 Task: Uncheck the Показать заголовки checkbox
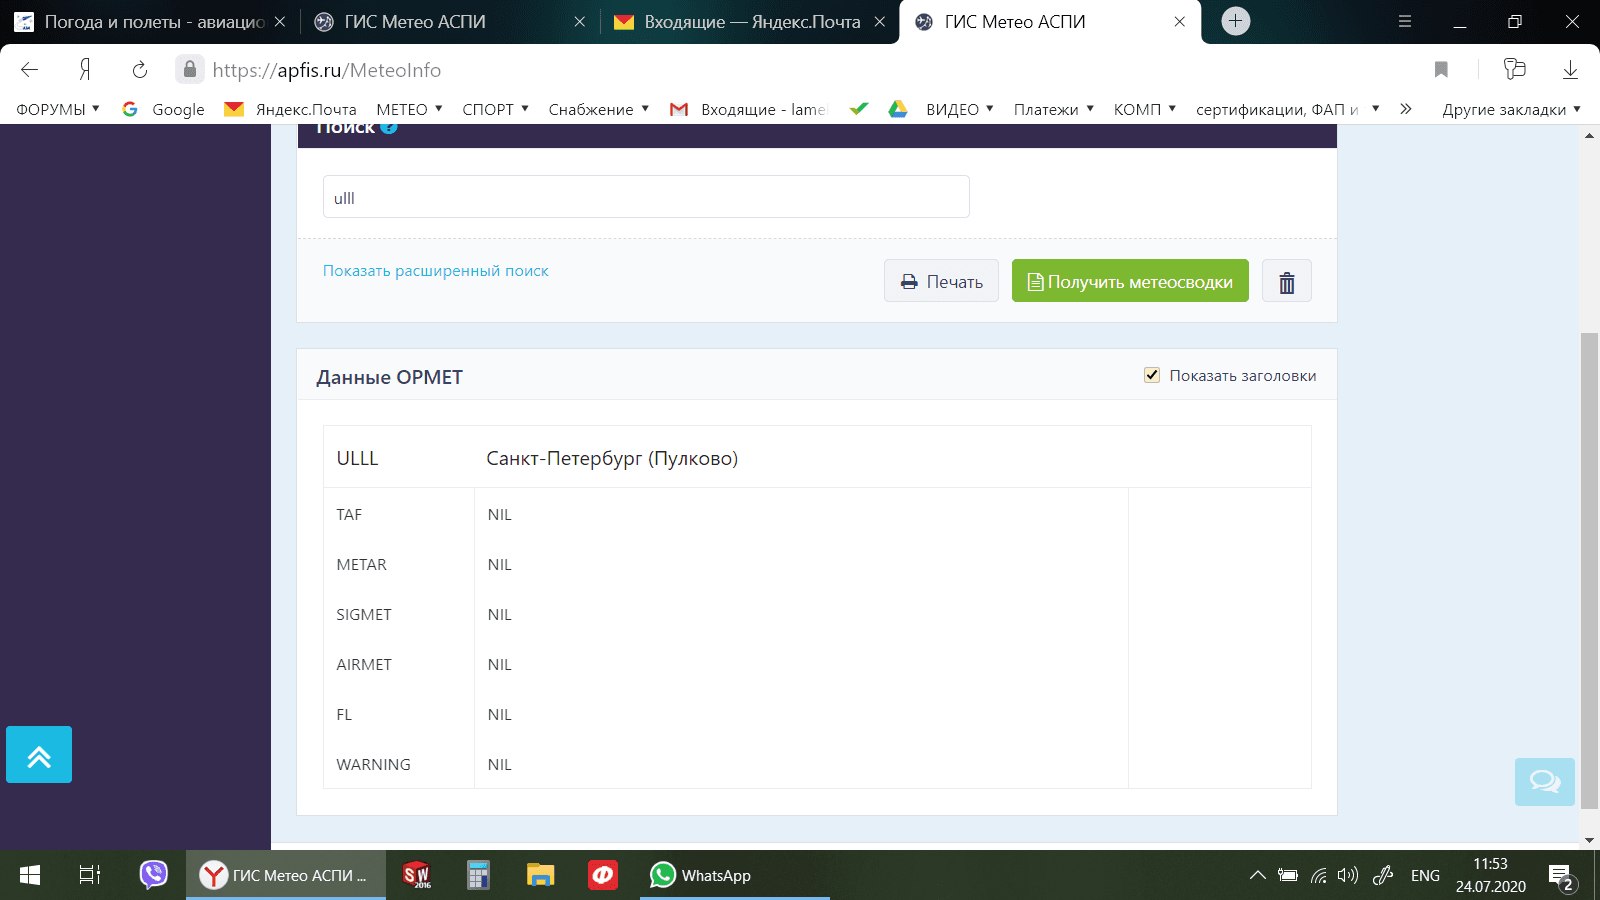pyautogui.click(x=1152, y=375)
